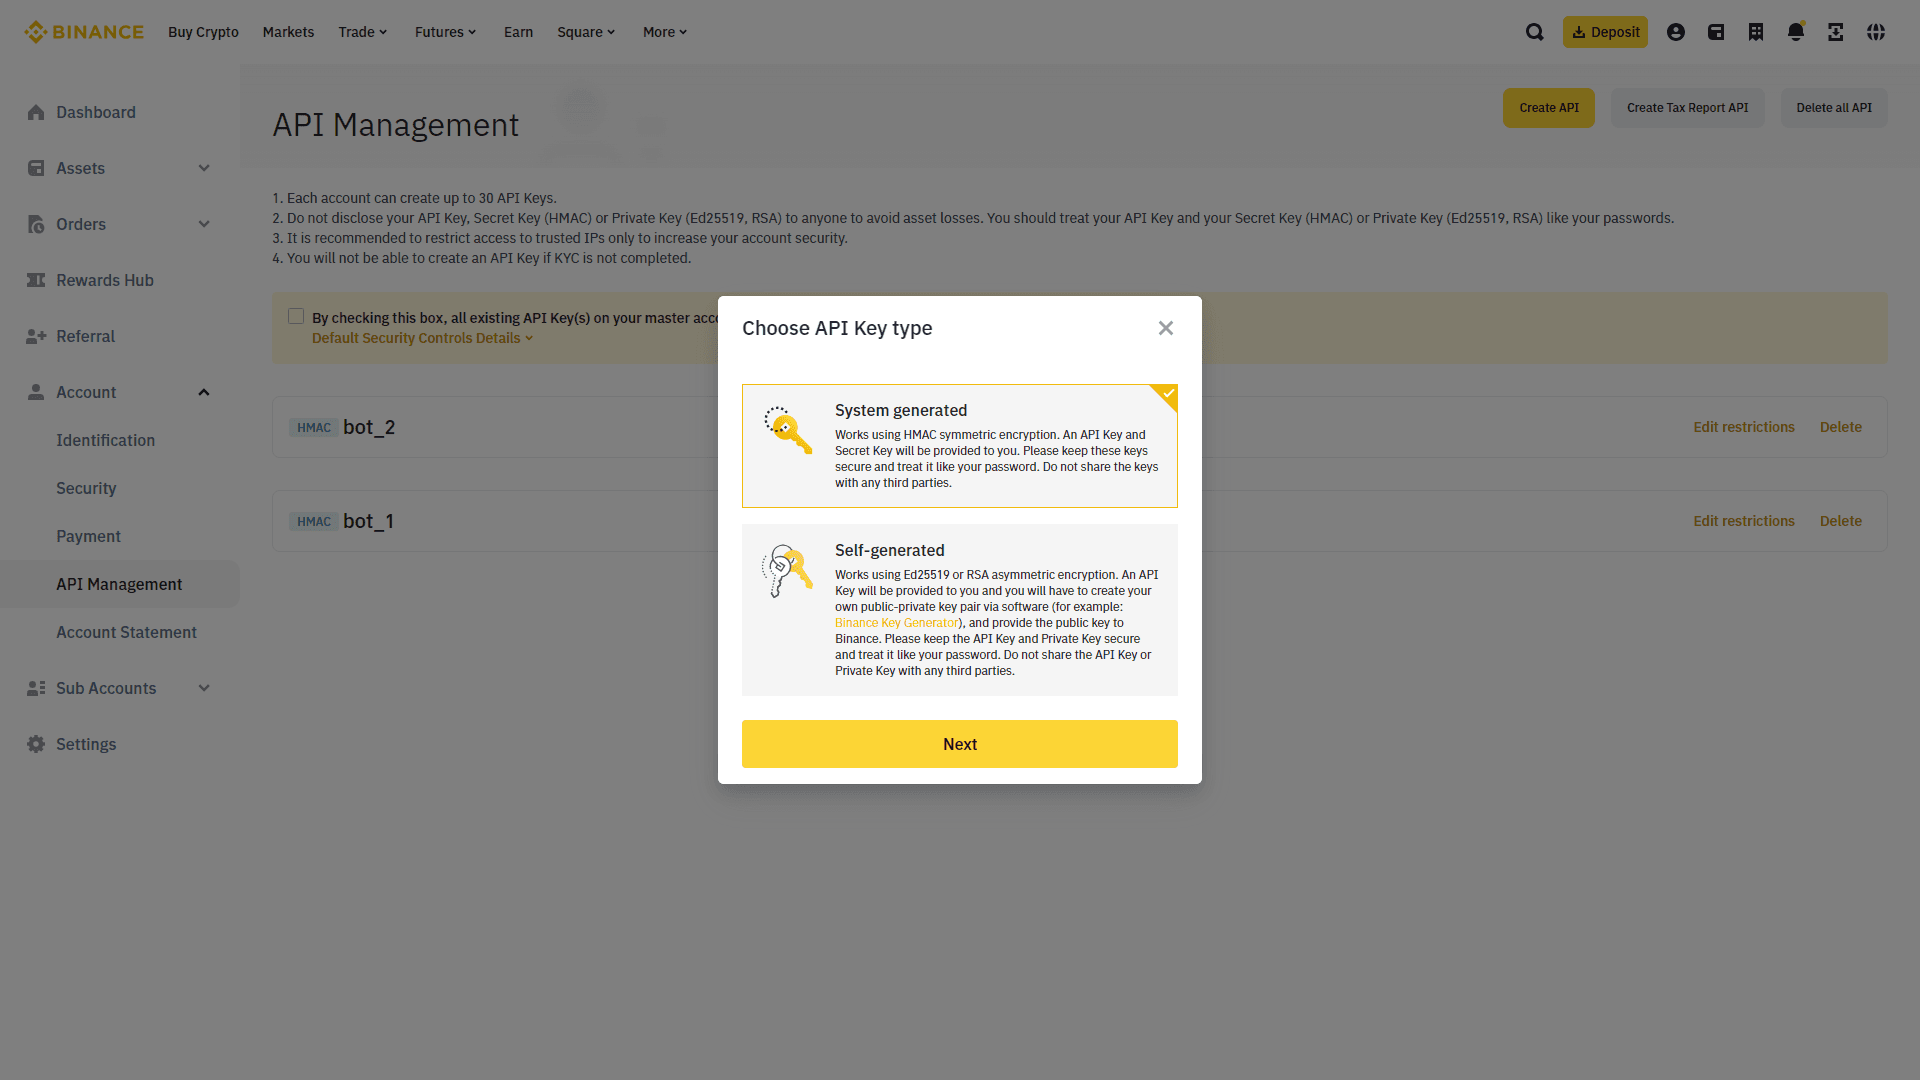Image resolution: width=1920 pixels, height=1080 pixels.
Task: Check the default security controls checkbox
Action: click(296, 316)
